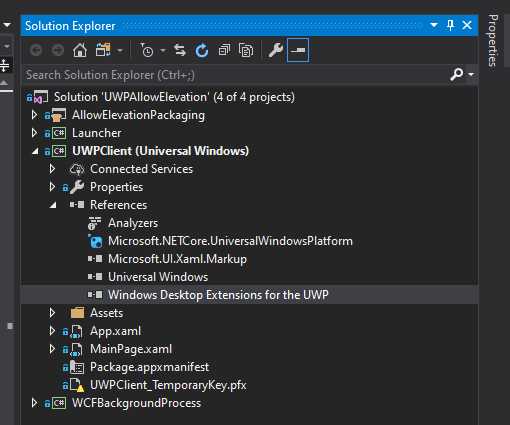
Task: Expand the Assets folder
Action: [x=52, y=313]
